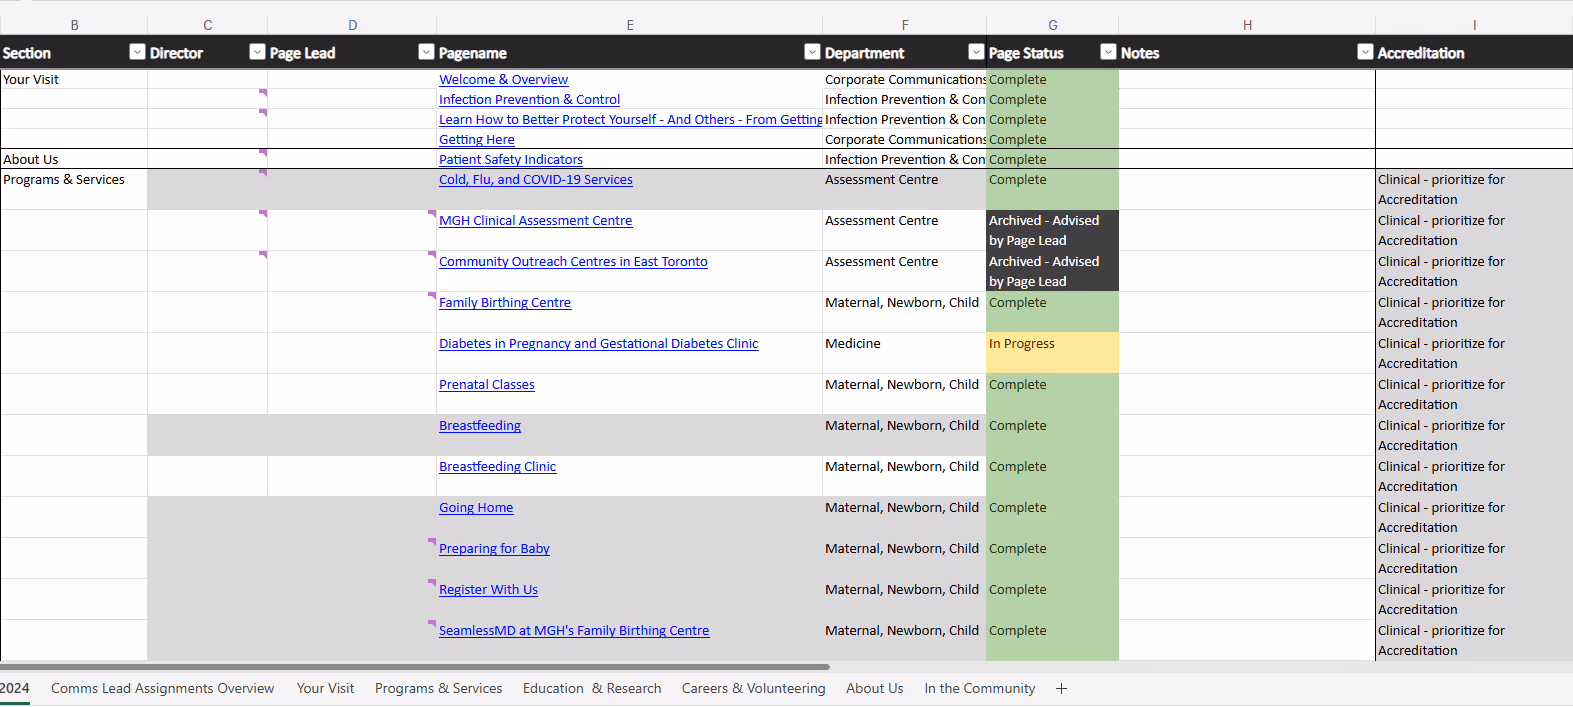
Task: Open the Pagename filter dropdown
Action: tap(812, 52)
